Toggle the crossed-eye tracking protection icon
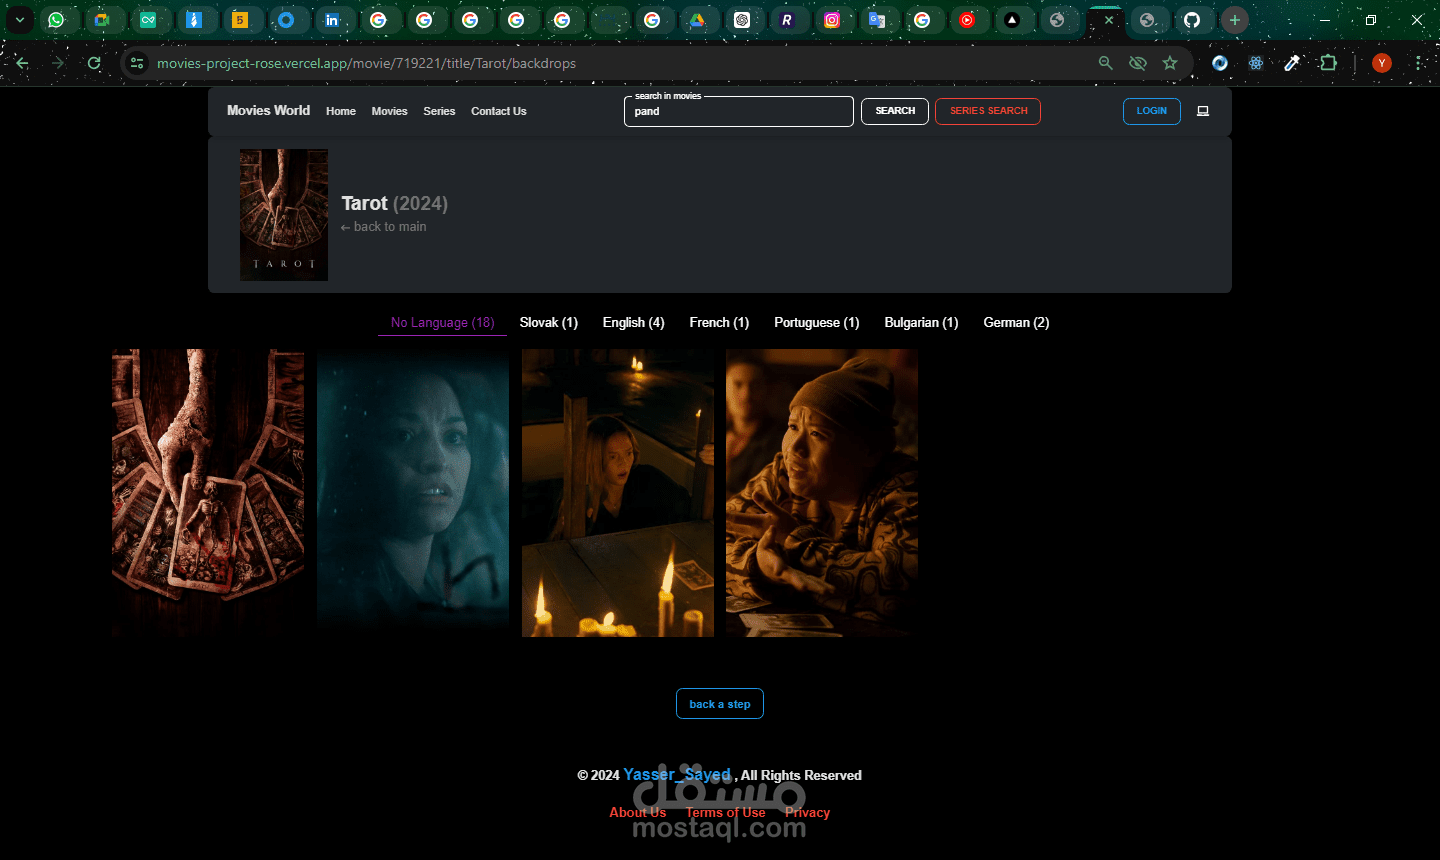Image resolution: width=1440 pixels, height=860 pixels. (x=1138, y=63)
